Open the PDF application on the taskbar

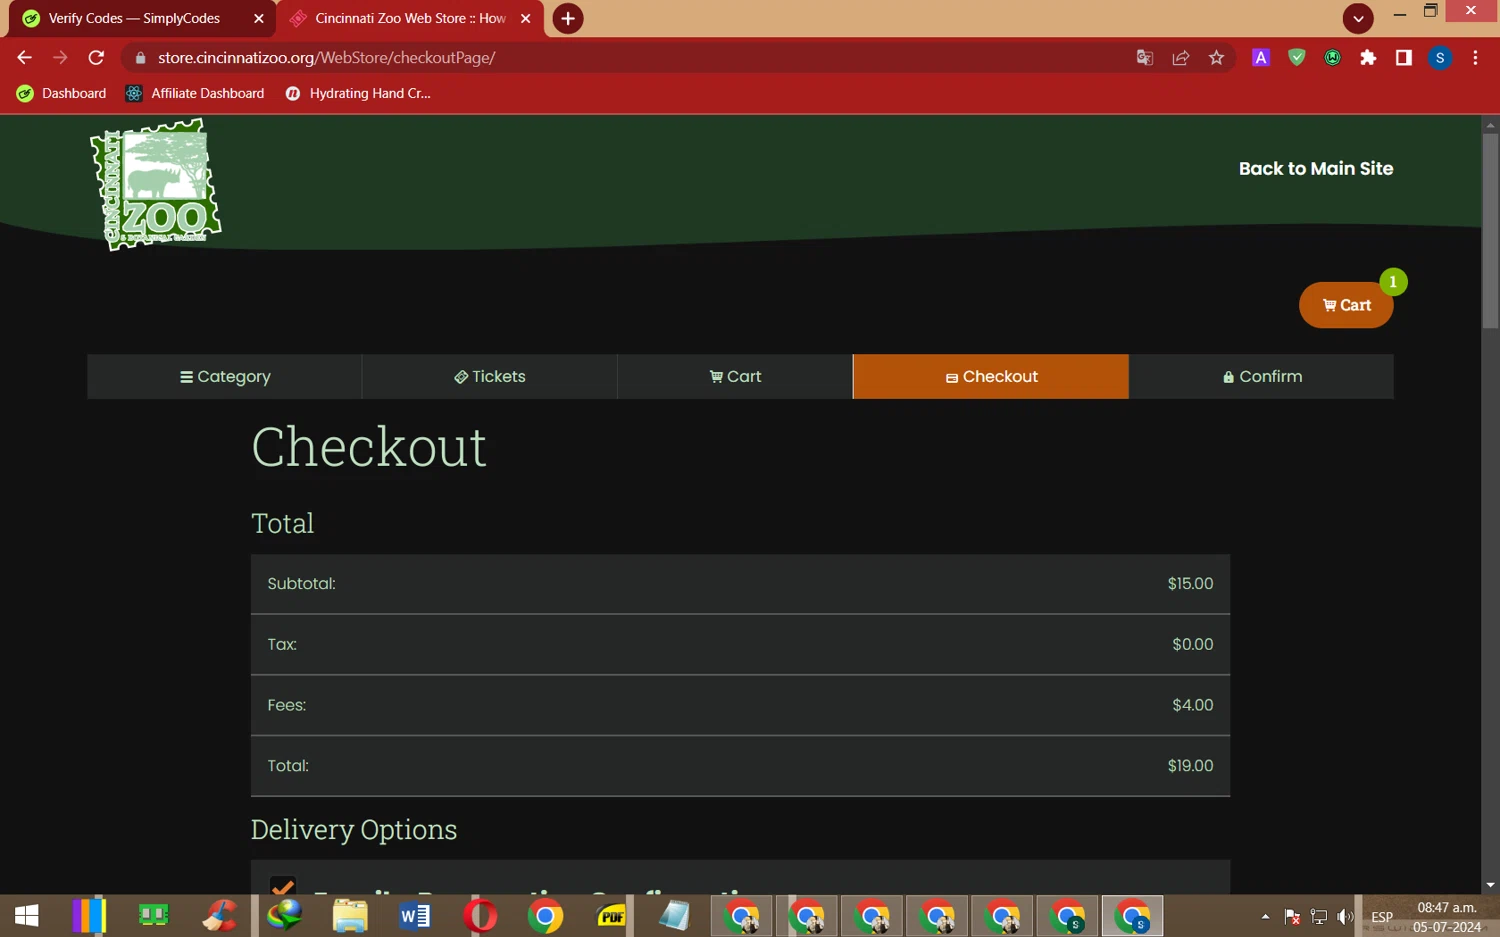[x=611, y=916]
